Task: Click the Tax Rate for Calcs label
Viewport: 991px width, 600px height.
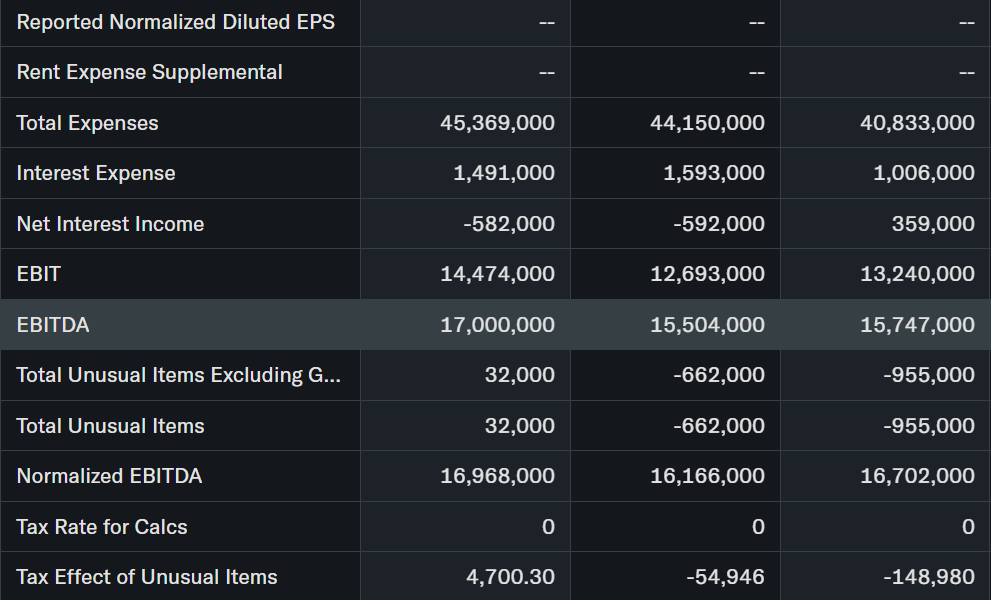Action: (x=102, y=527)
